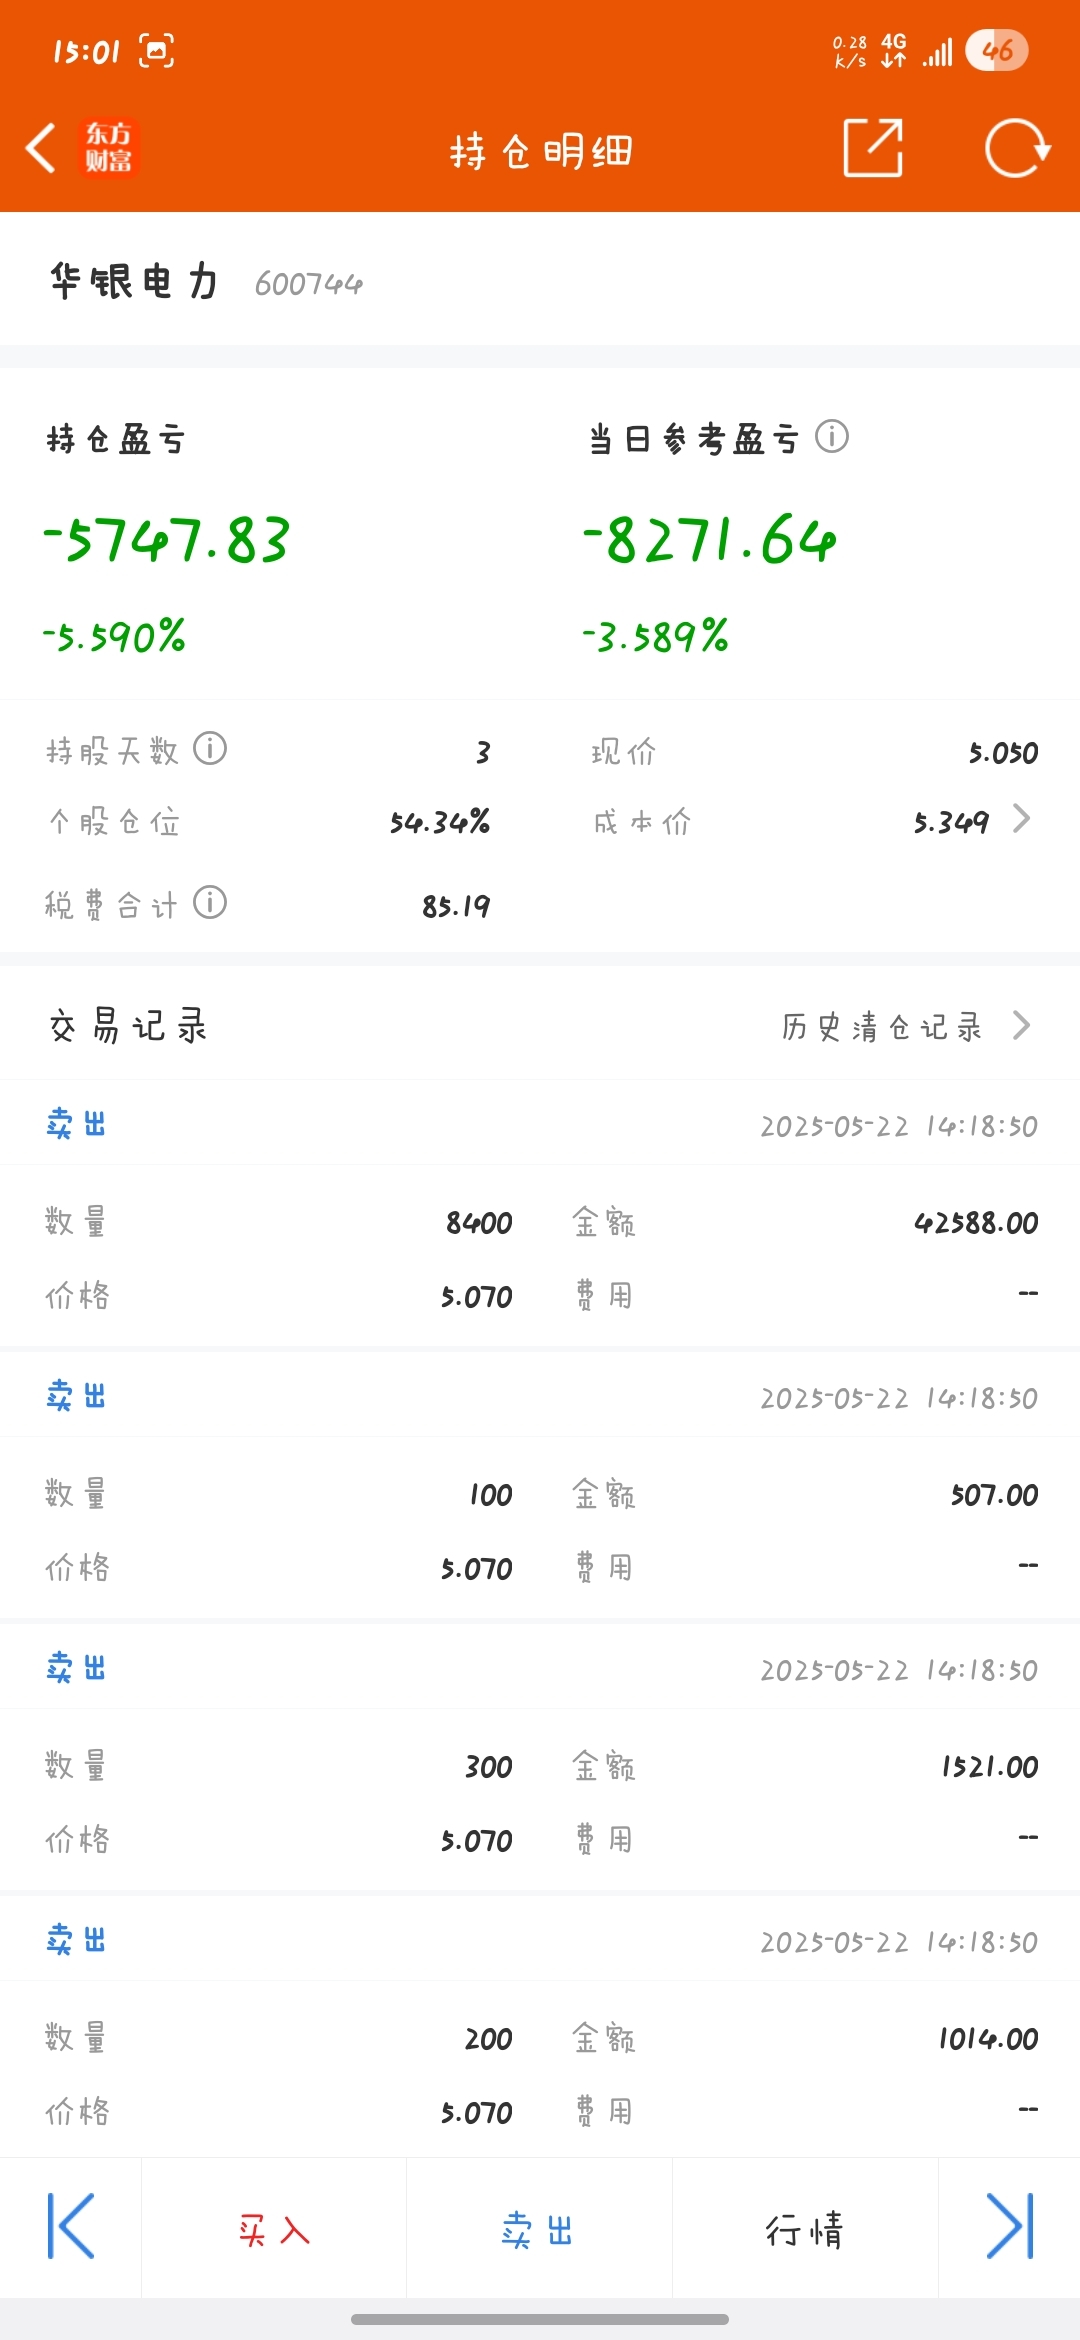Tap the 买入 button
The image size is (1080, 2340).
pyautogui.click(x=274, y=2229)
